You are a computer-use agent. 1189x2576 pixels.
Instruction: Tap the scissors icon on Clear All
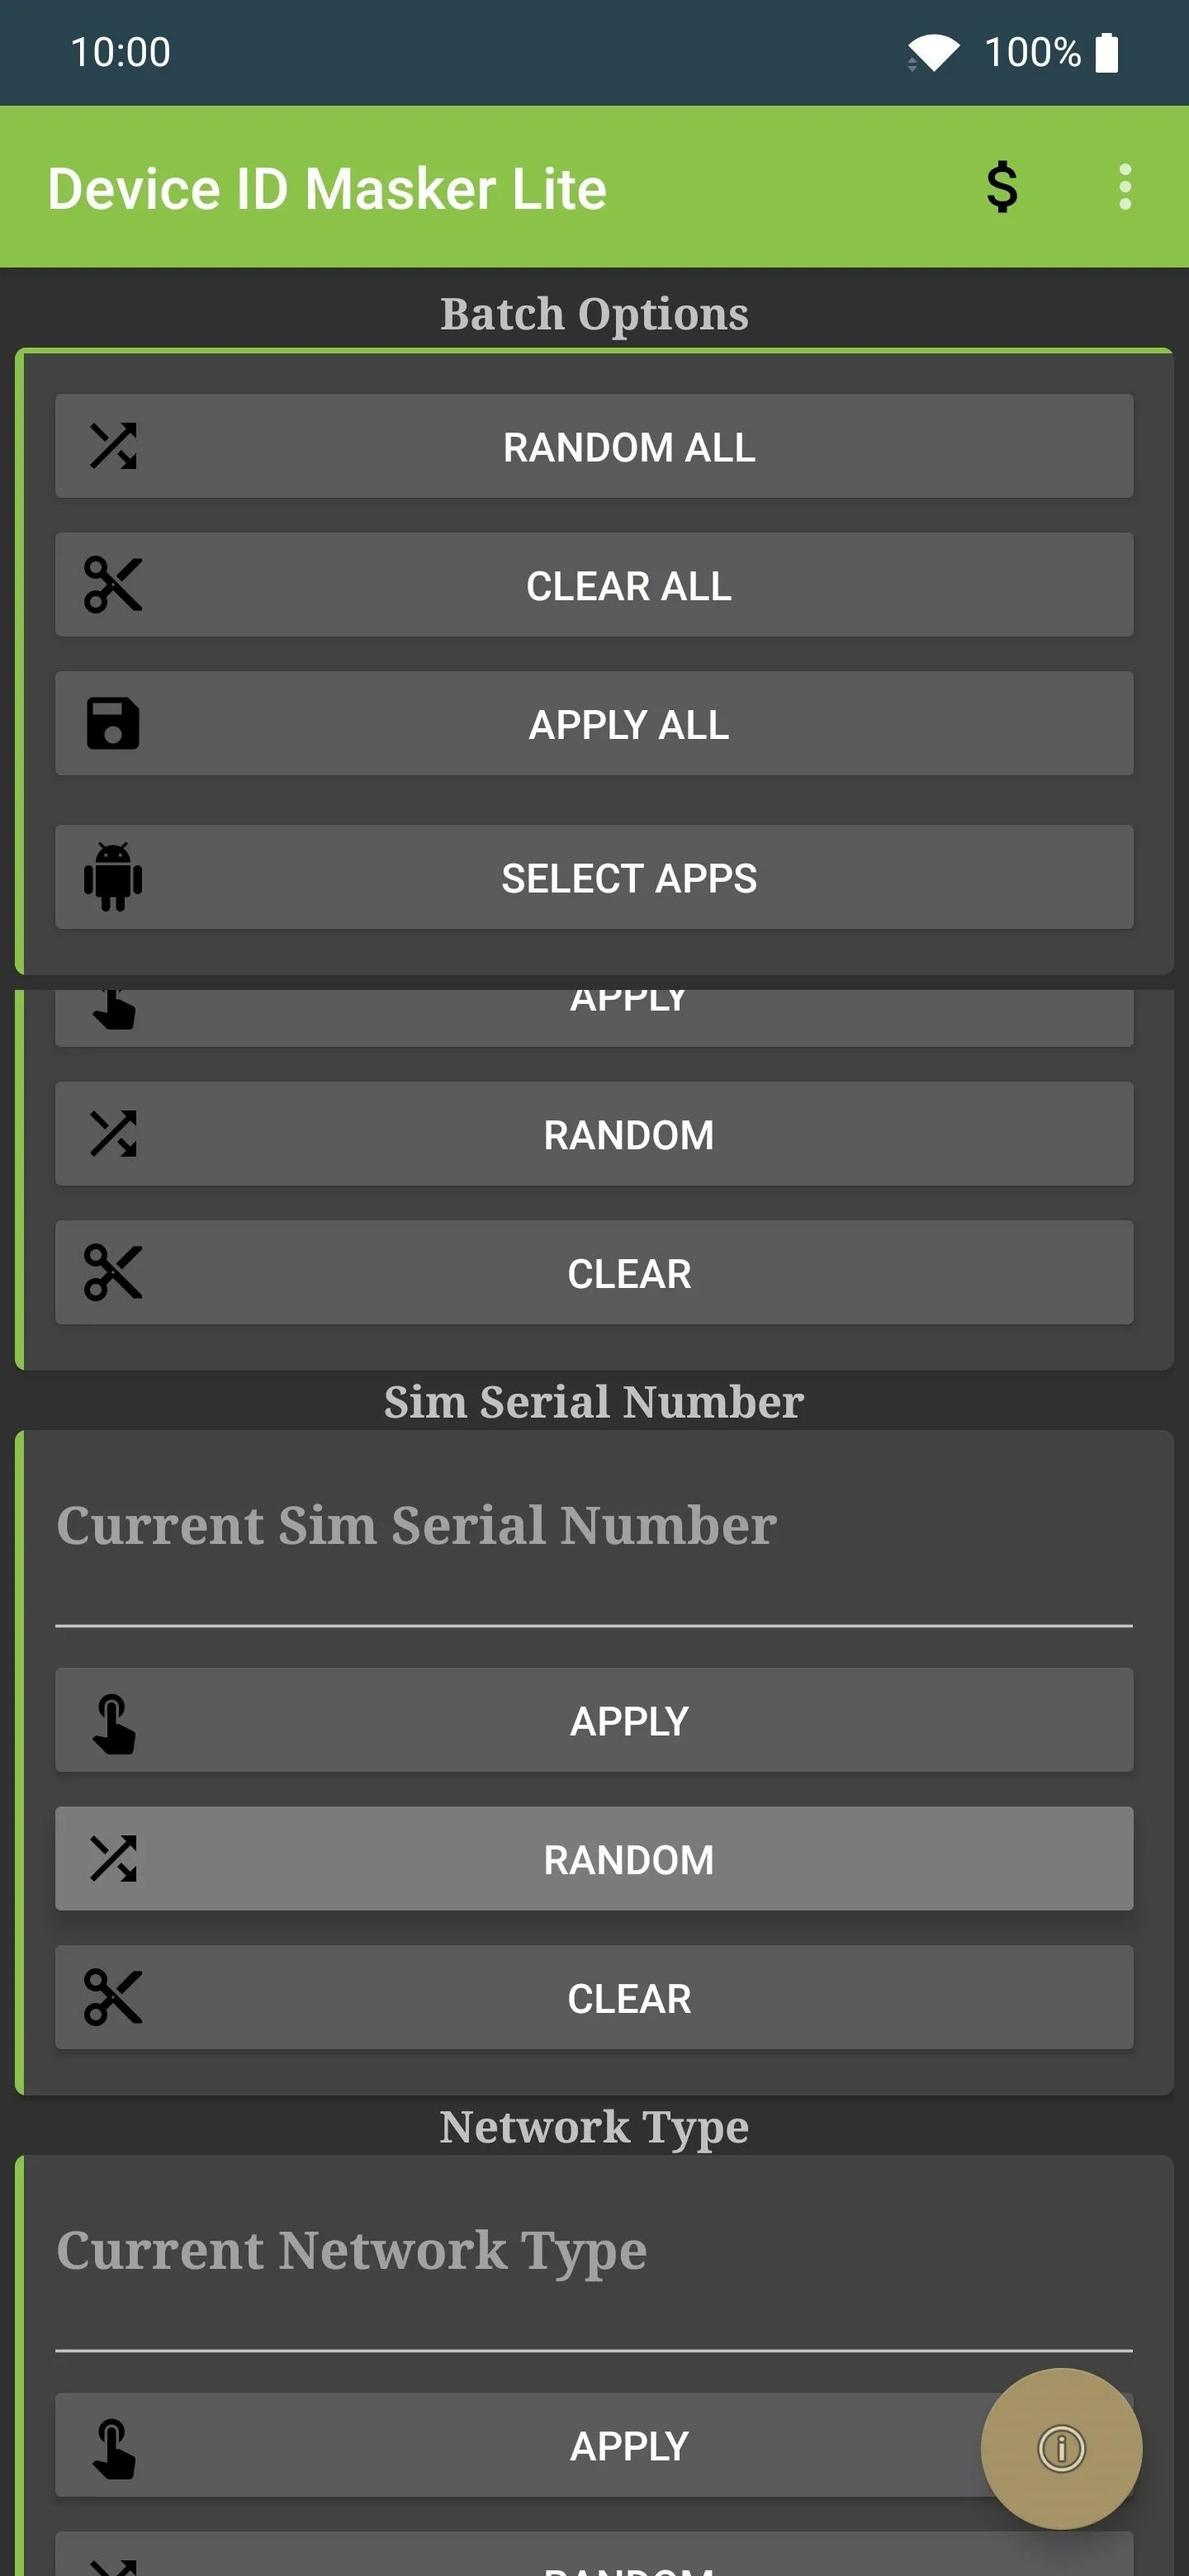click(113, 585)
